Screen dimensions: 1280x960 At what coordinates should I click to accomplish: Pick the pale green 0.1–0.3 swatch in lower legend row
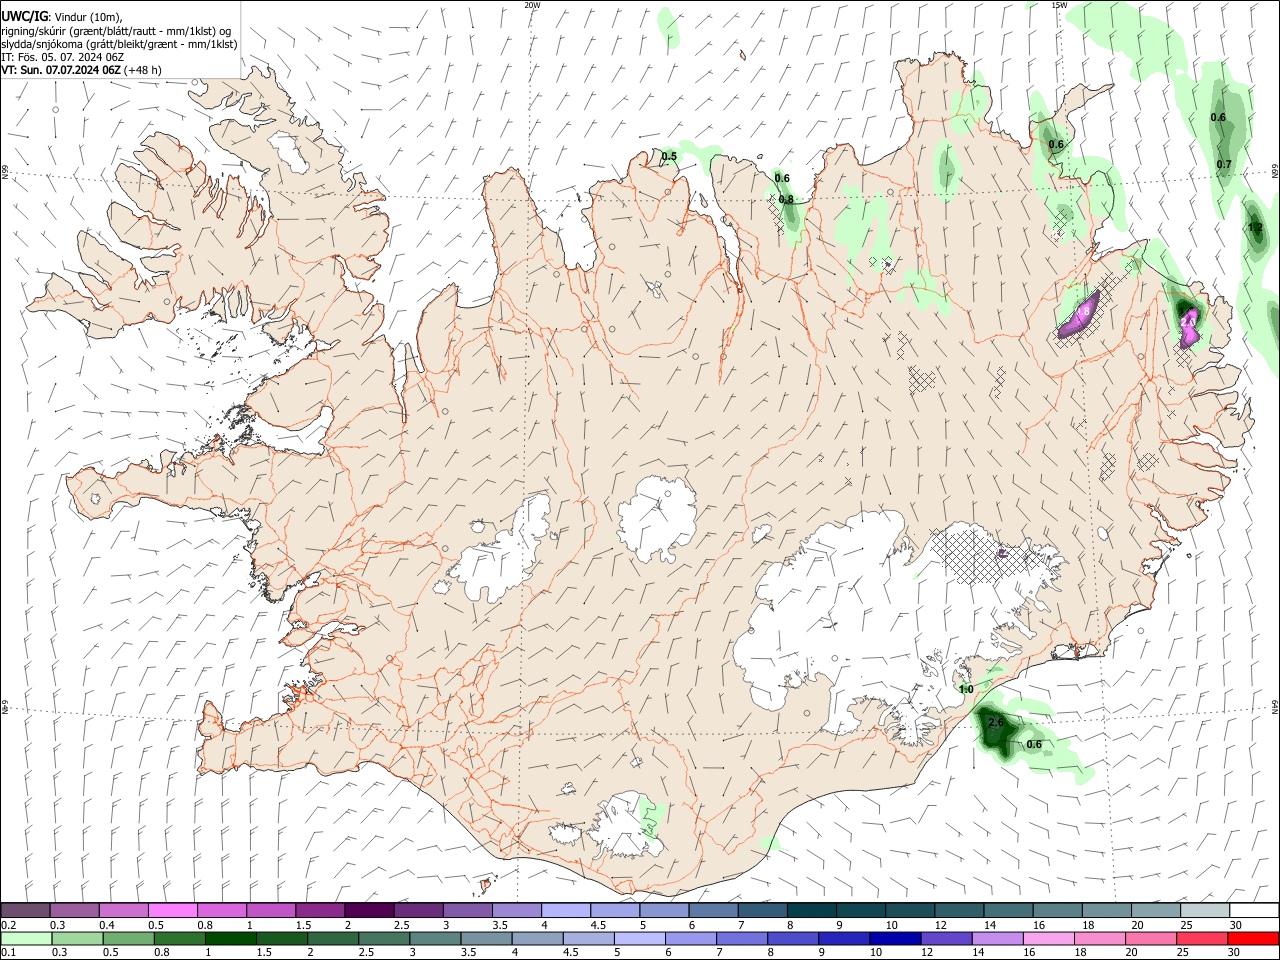coord(26,938)
